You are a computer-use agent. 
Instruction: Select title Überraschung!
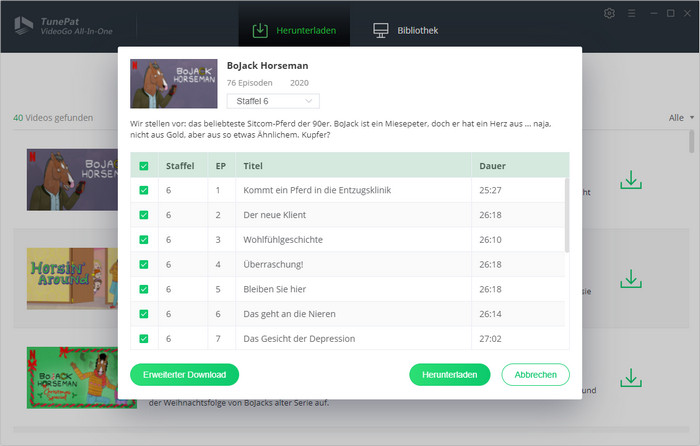[x=273, y=264]
